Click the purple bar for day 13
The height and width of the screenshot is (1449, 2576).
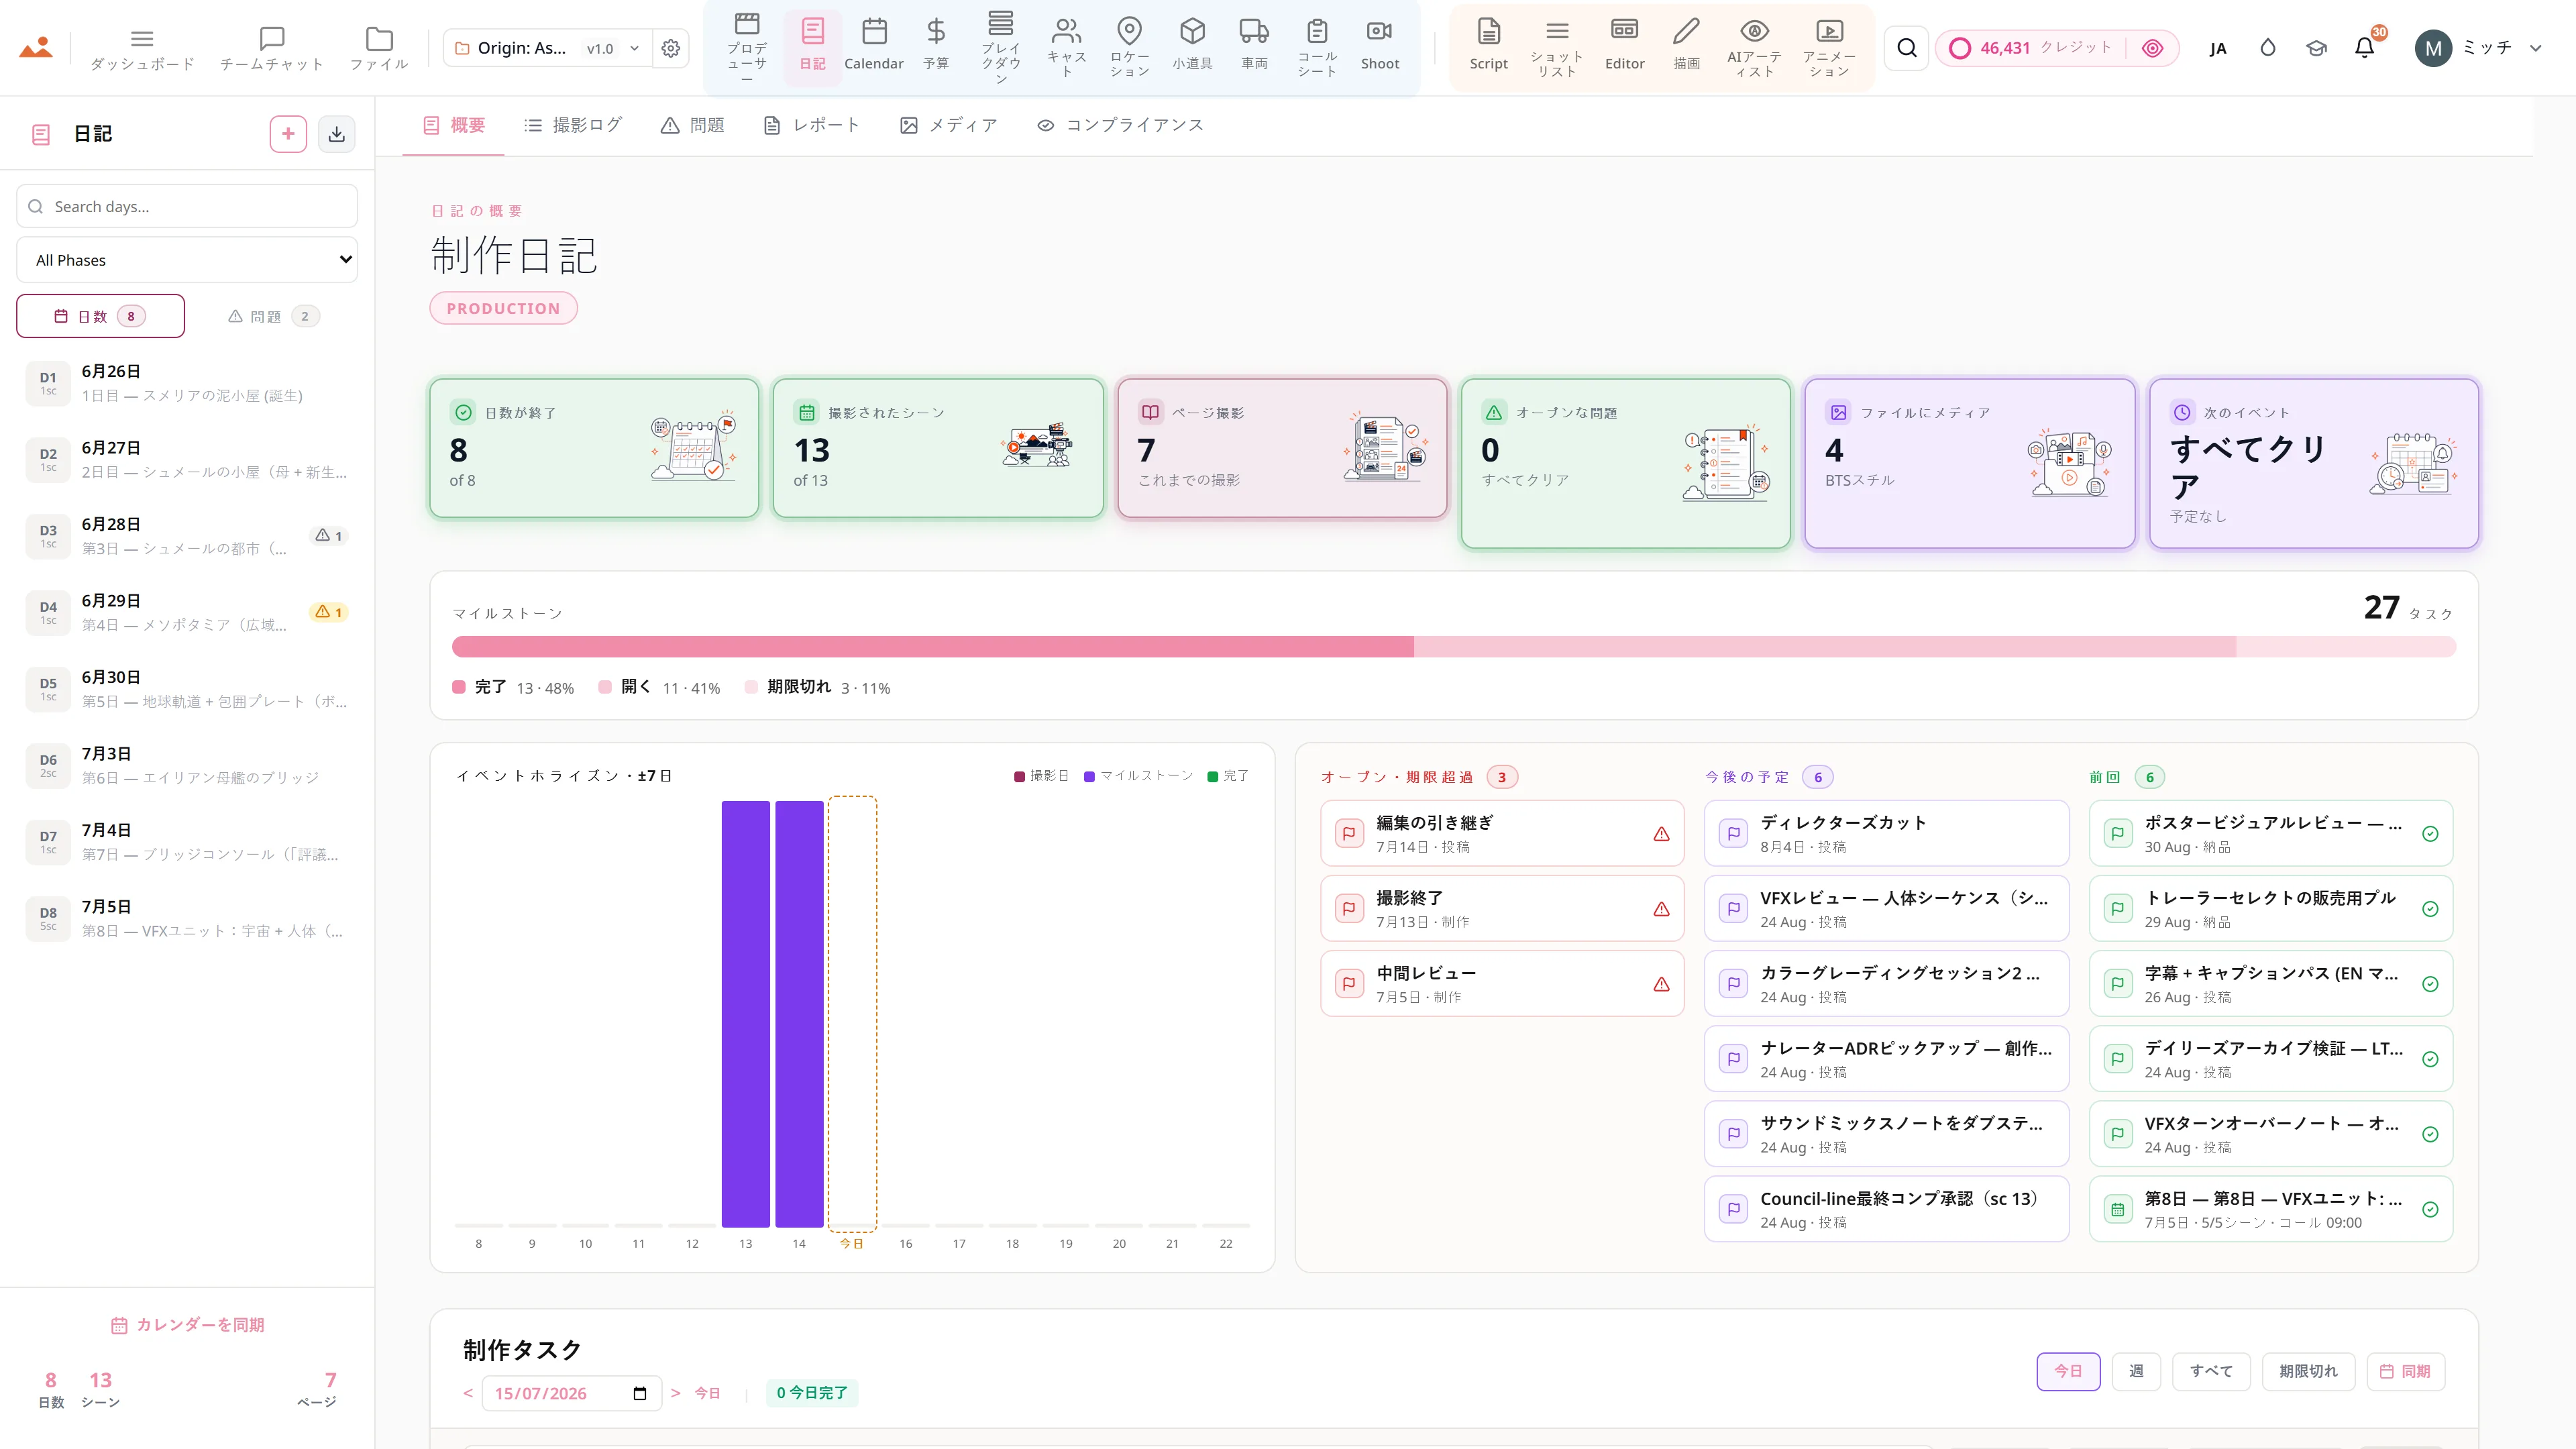point(745,1014)
